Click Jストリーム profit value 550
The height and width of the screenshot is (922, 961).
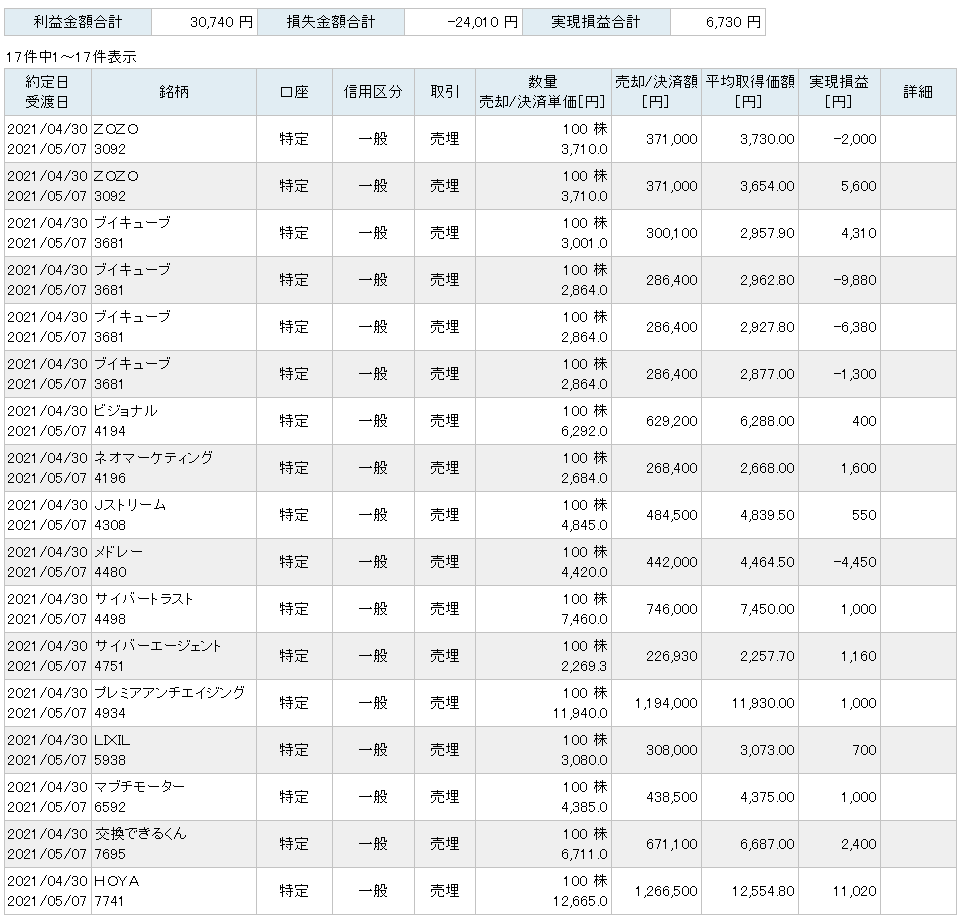click(864, 515)
